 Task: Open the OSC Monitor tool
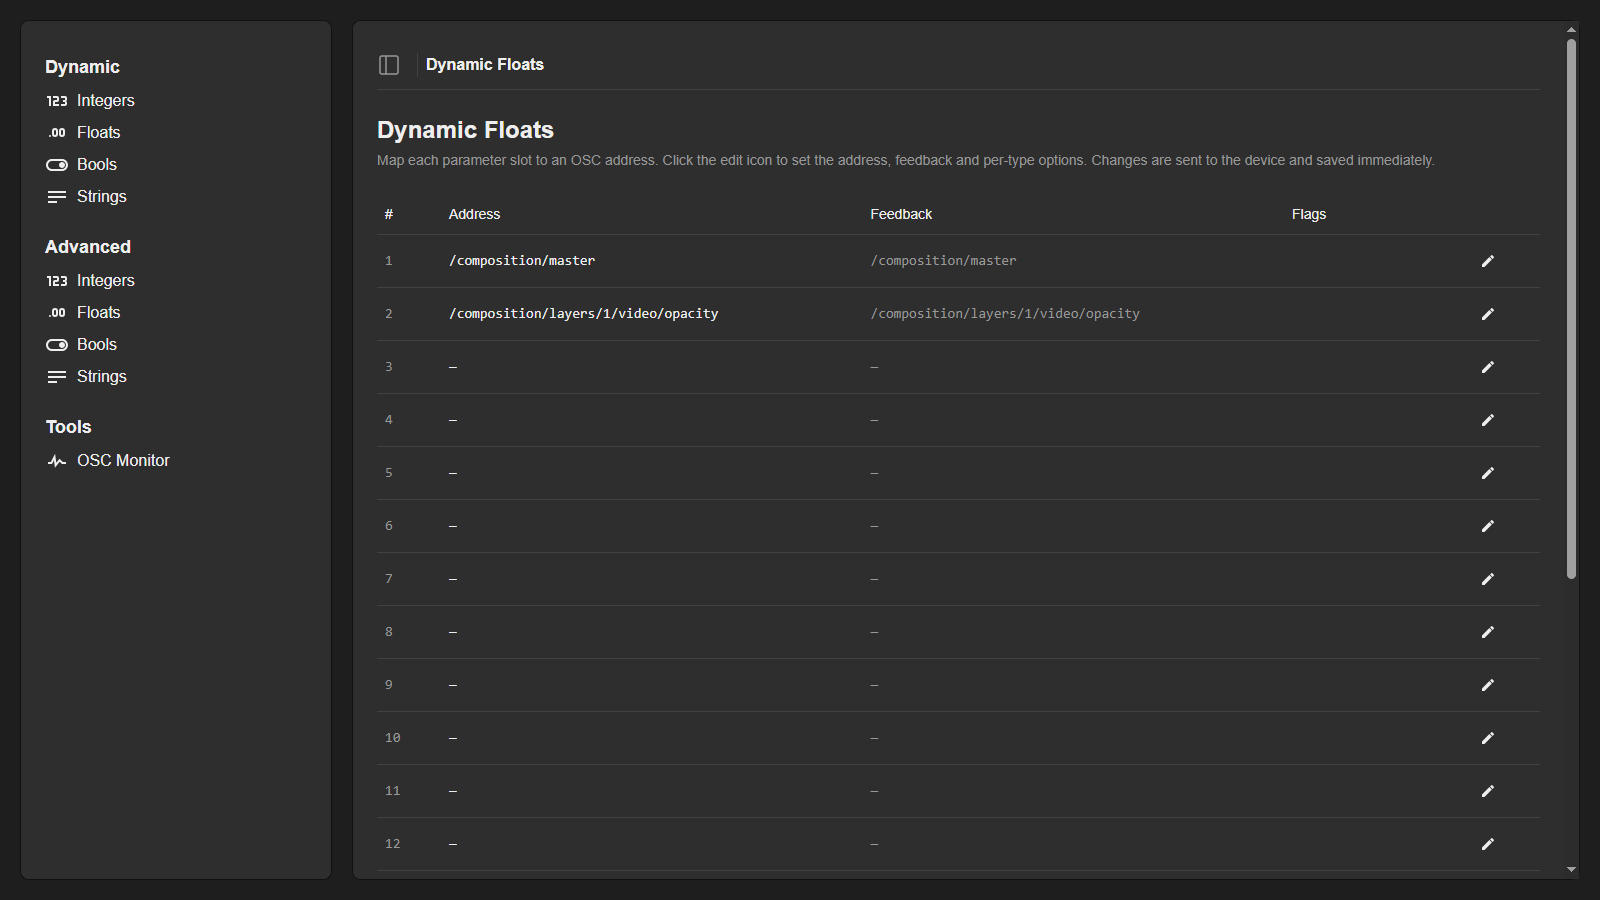point(108,461)
